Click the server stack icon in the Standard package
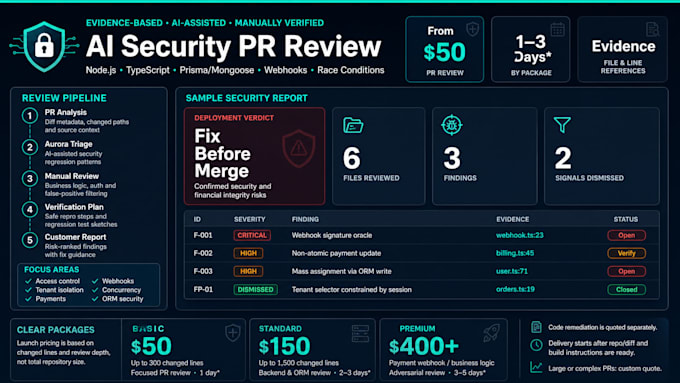 coord(360,333)
